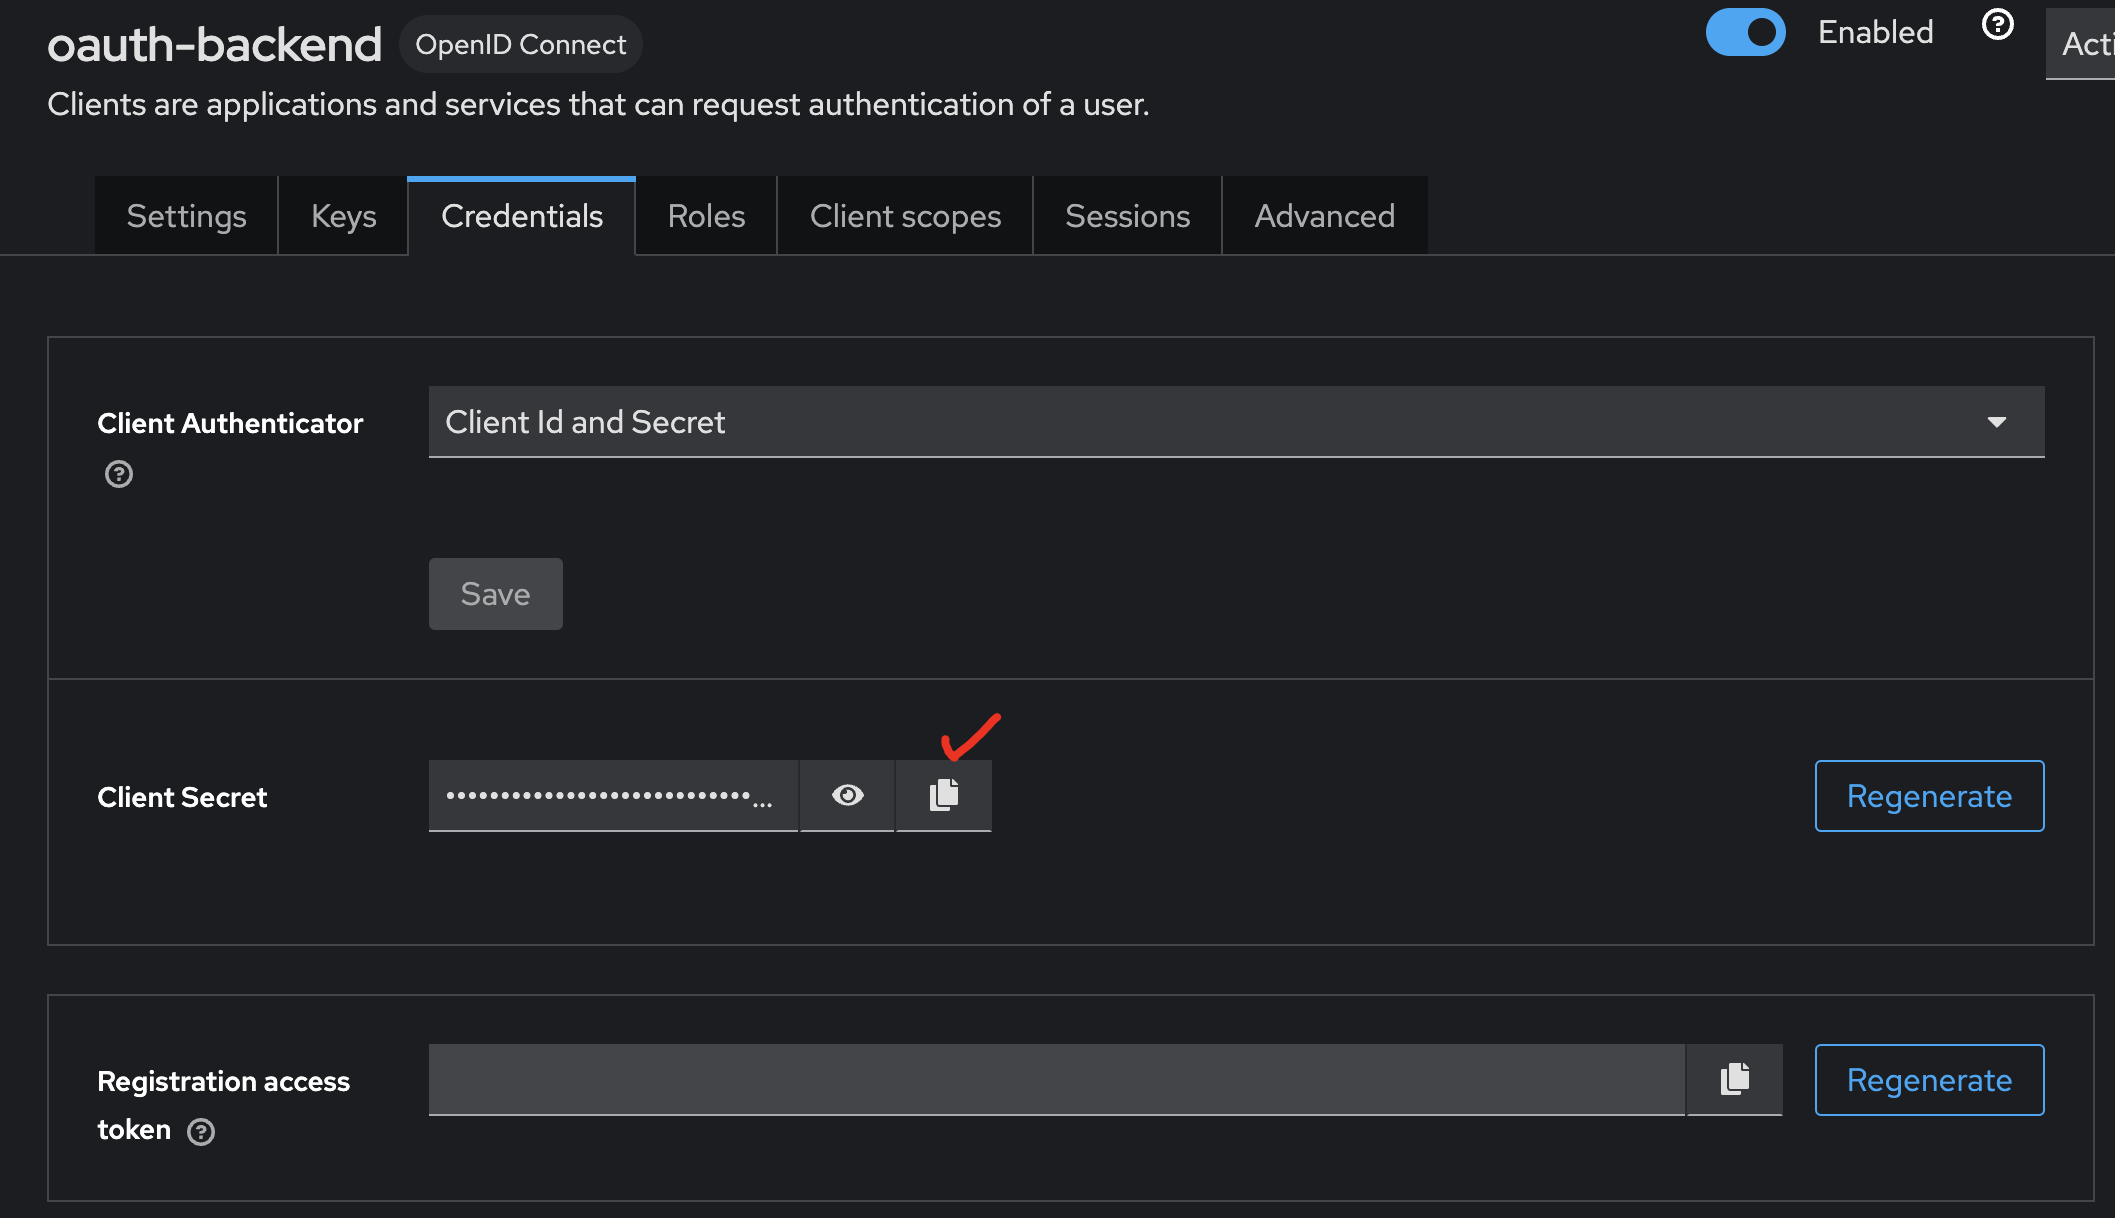Regenerate the registration access token

click(x=1928, y=1080)
